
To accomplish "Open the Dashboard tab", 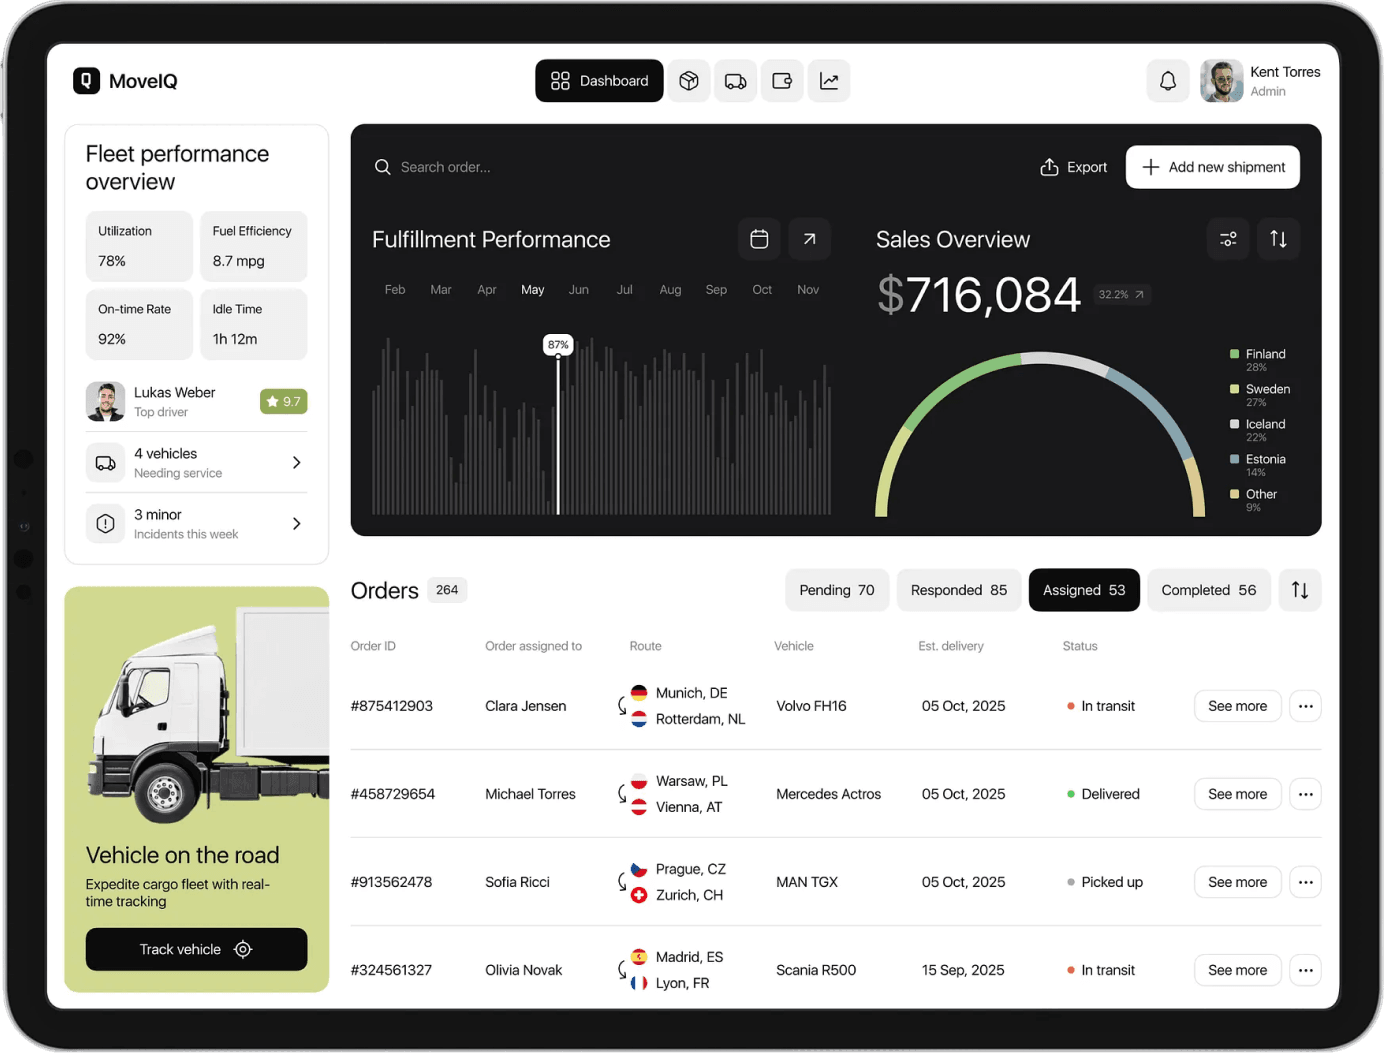I will pos(599,81).
